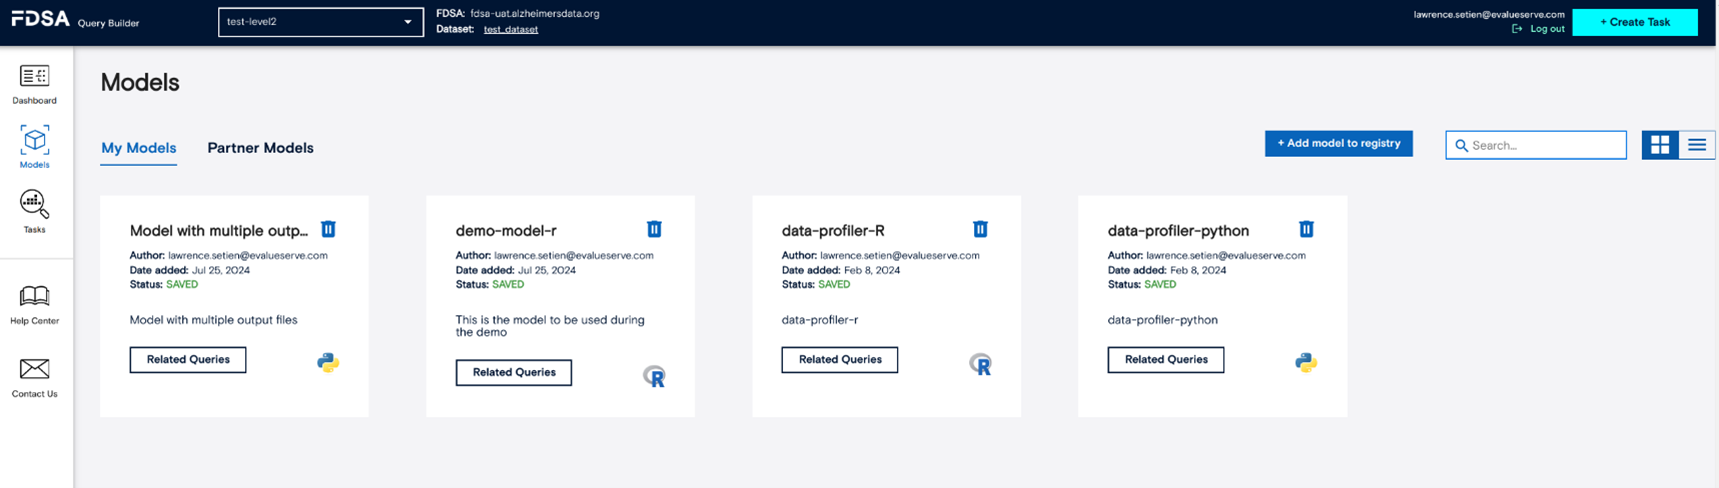Open the Contact Us envelope icon
This screenshot has height=488, width=1719.
(x=34, y=369)
